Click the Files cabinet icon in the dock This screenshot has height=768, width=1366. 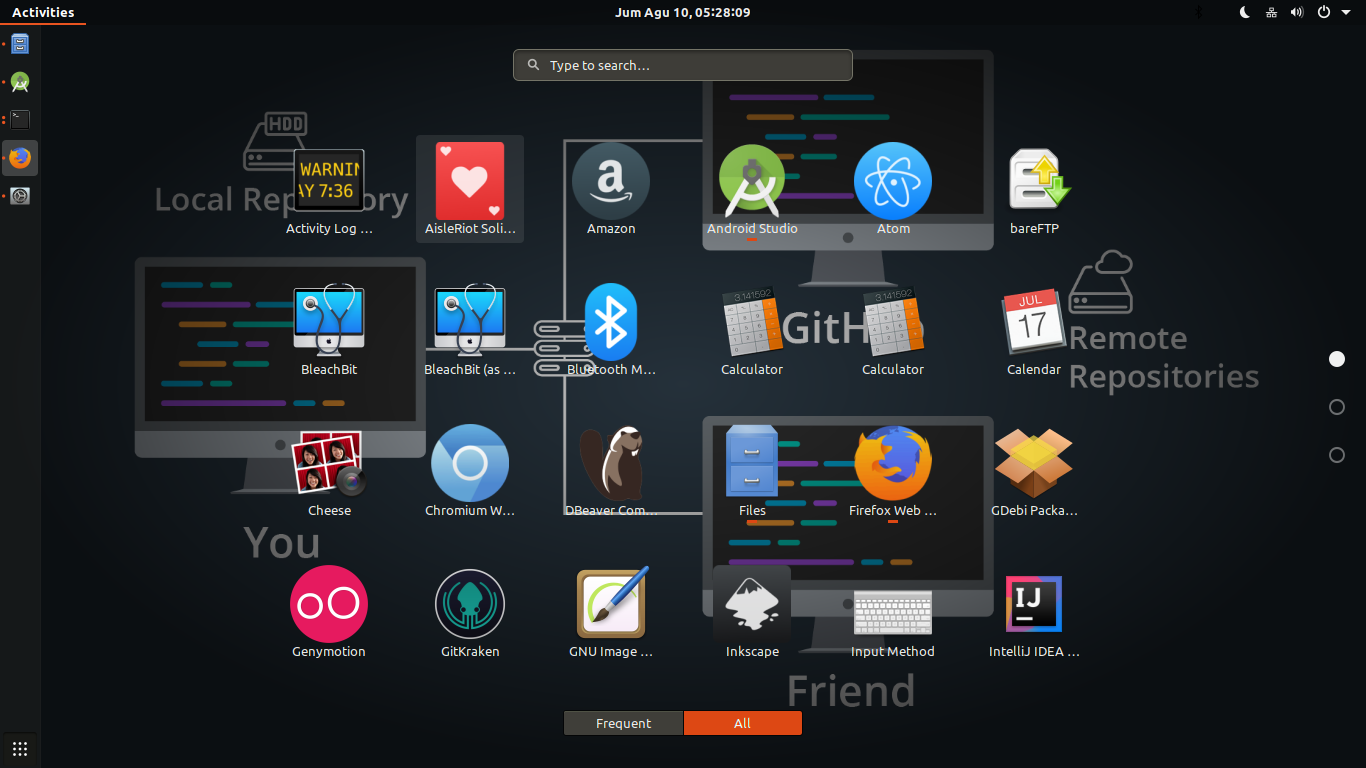[20, 44]
